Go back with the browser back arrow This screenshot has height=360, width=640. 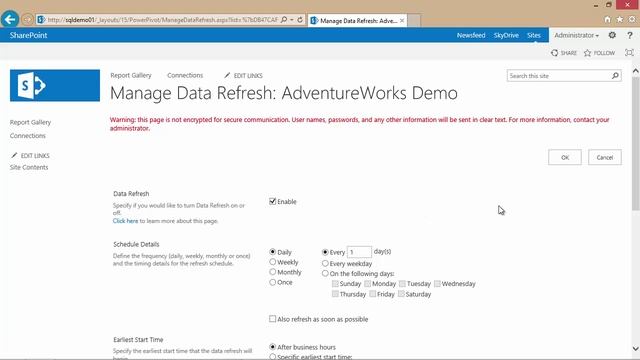[10, 19]
